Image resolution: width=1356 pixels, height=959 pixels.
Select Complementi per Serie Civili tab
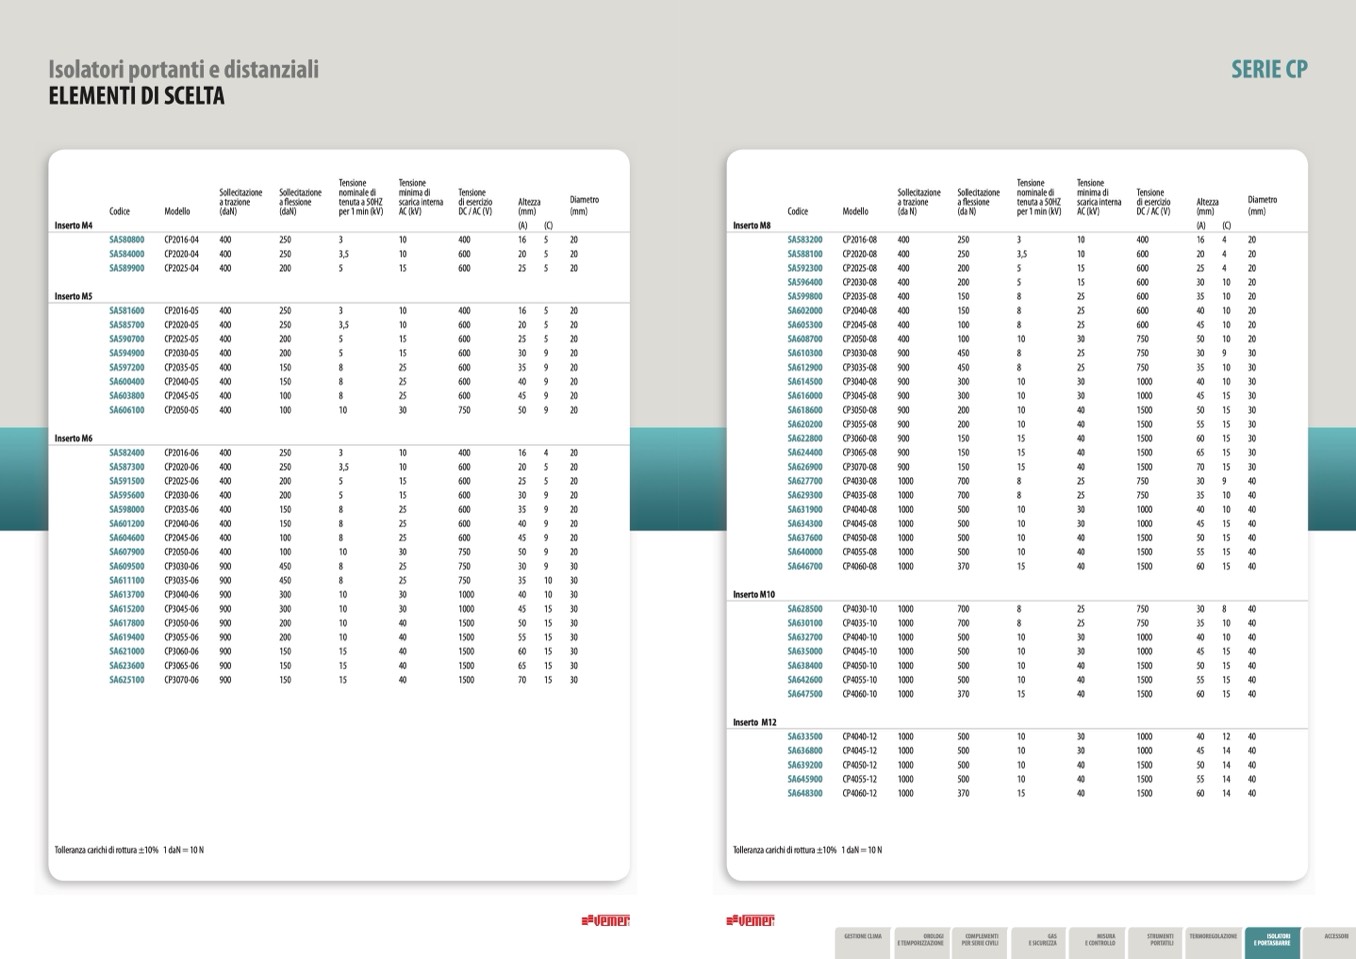click(x=981, y=941)
